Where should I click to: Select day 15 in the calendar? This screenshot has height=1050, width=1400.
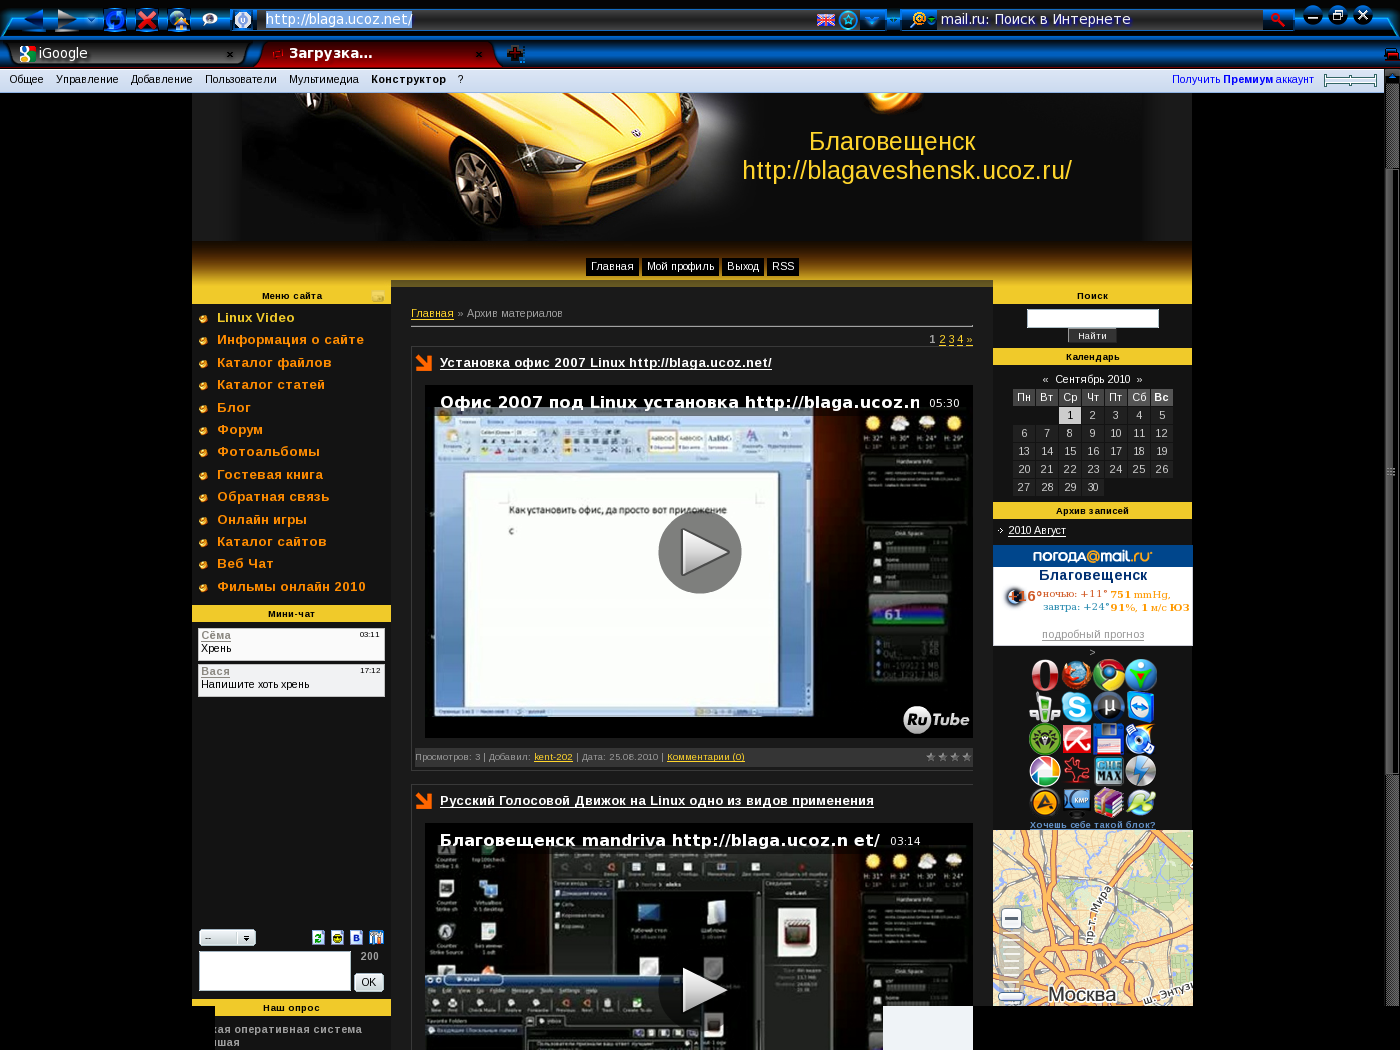coord(1070,452)
